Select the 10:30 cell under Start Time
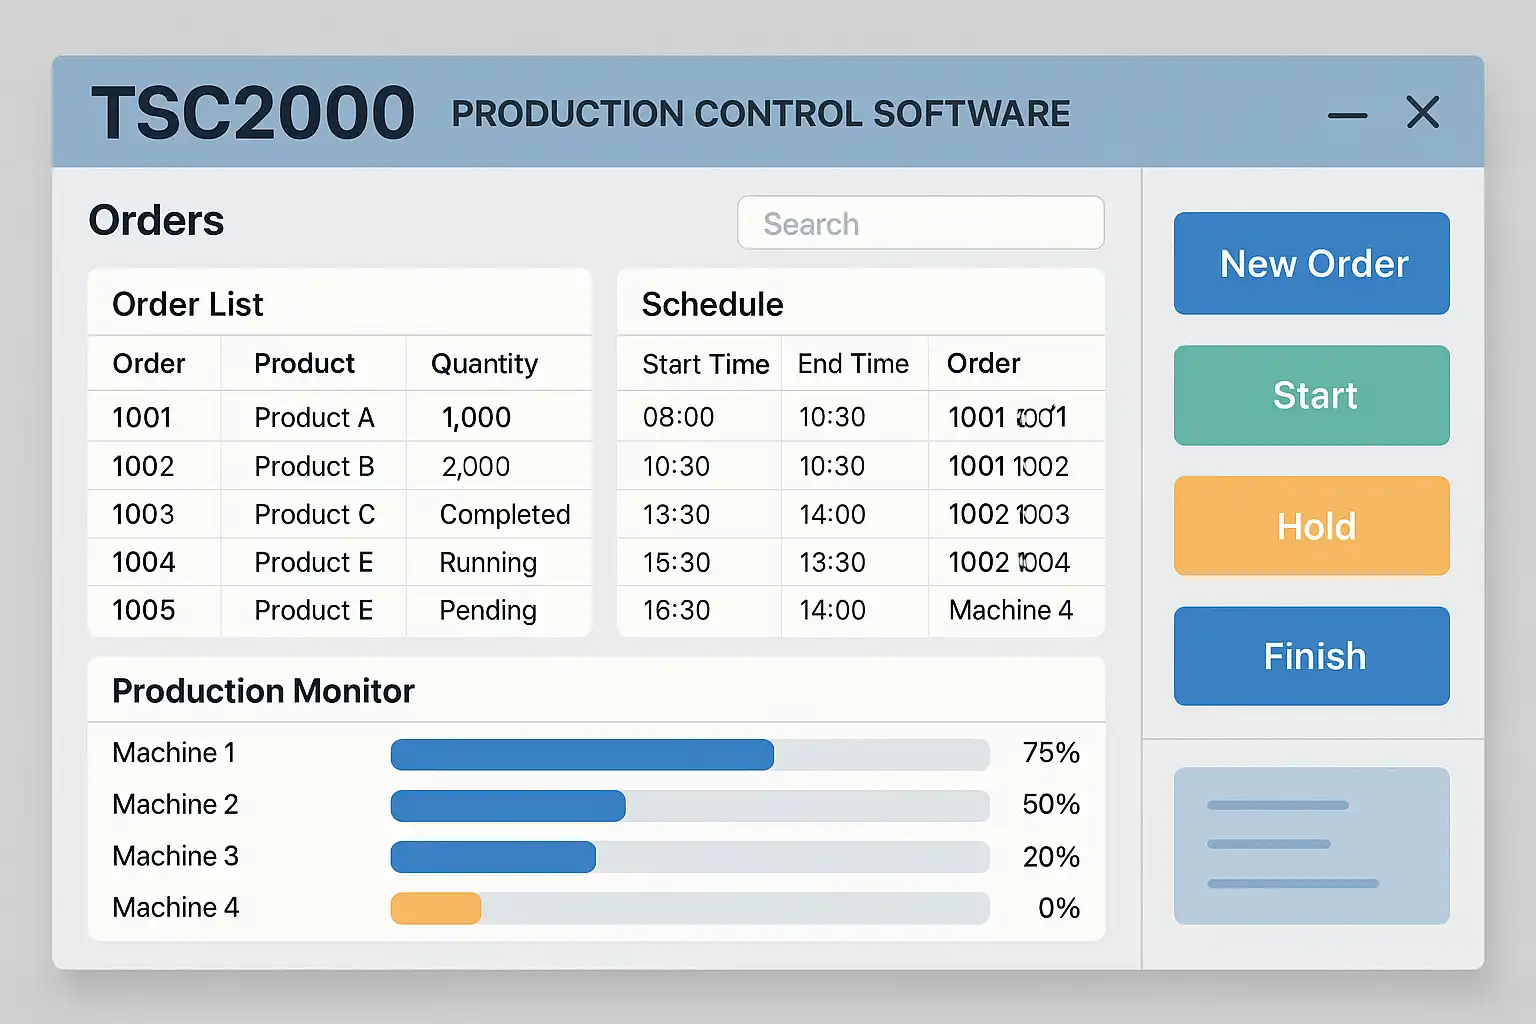1536x1024 pixels. click(676, 466)
